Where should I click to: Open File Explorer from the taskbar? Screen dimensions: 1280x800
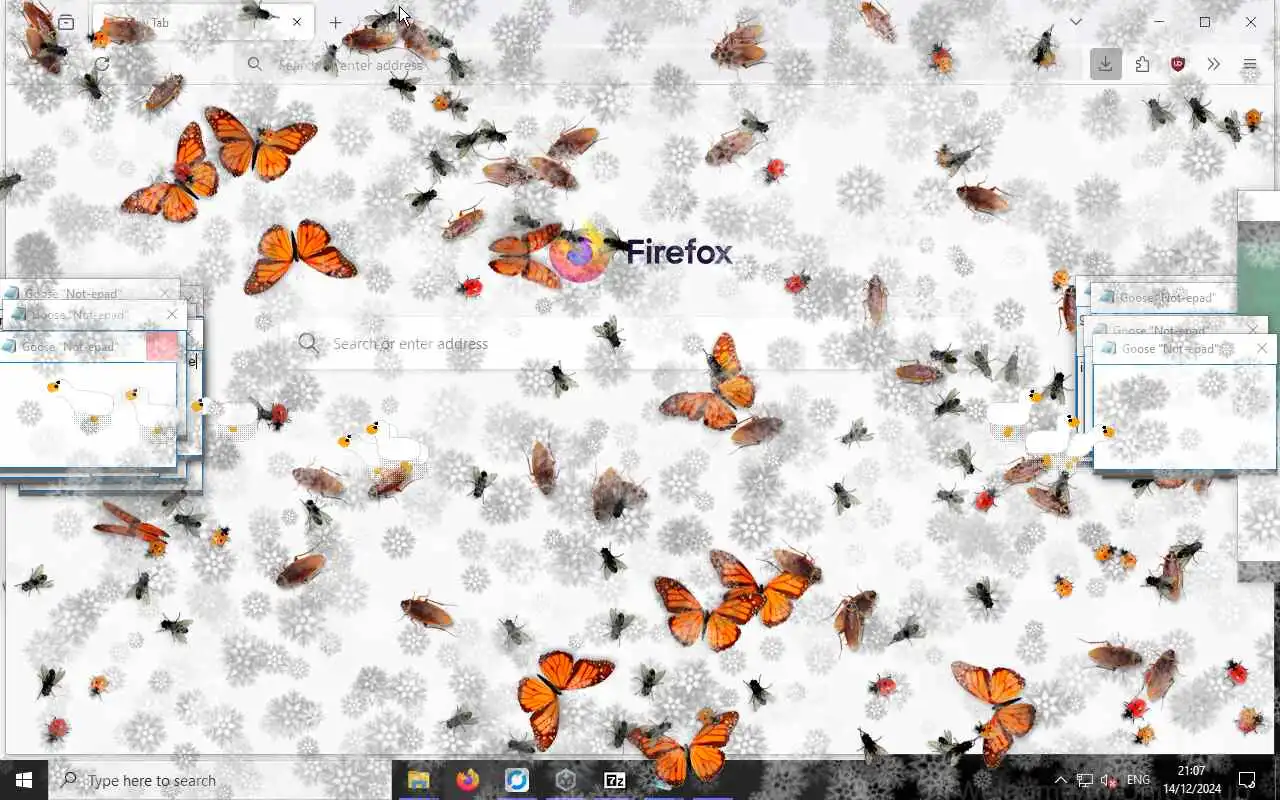coord(419,780)
